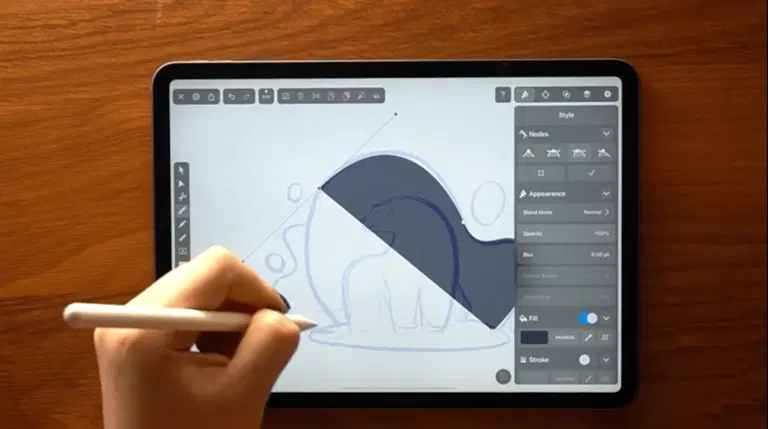Tap the camera/import photo icon

(x=286, y=96)
